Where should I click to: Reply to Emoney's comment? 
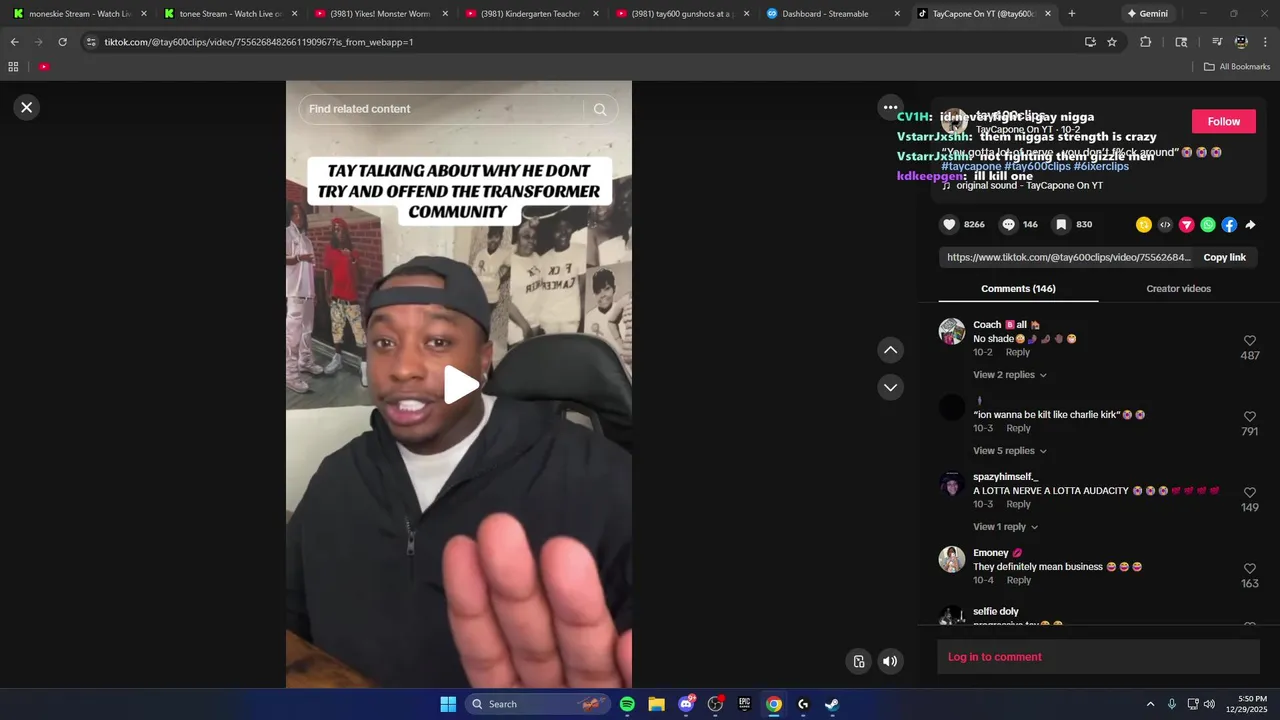[1018, 580]
